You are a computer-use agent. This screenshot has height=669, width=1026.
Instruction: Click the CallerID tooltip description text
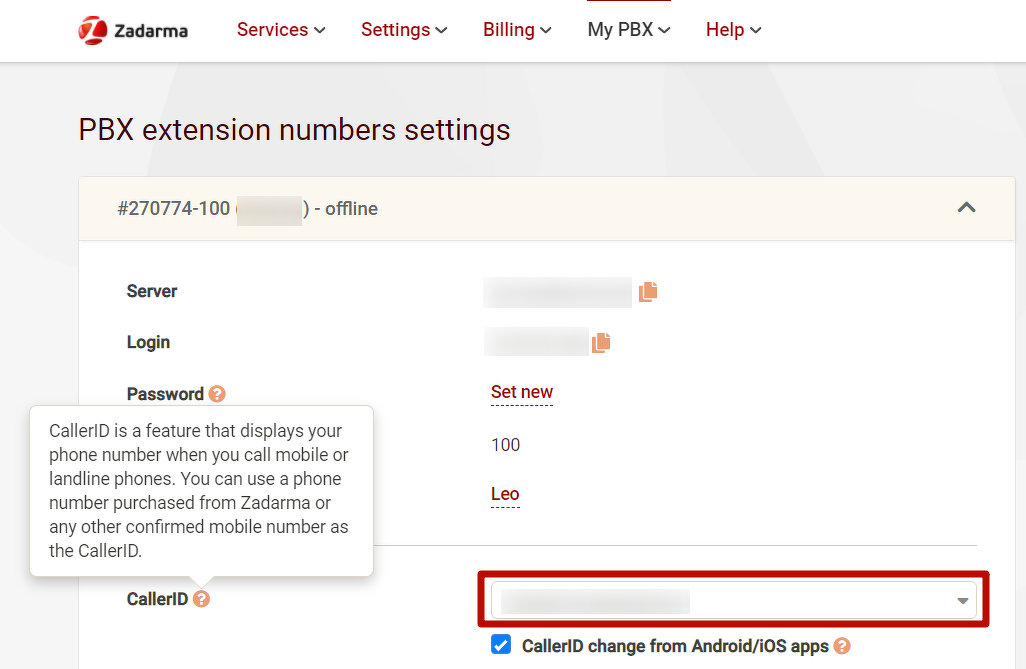pyautogui.click(x=200, y=490)
